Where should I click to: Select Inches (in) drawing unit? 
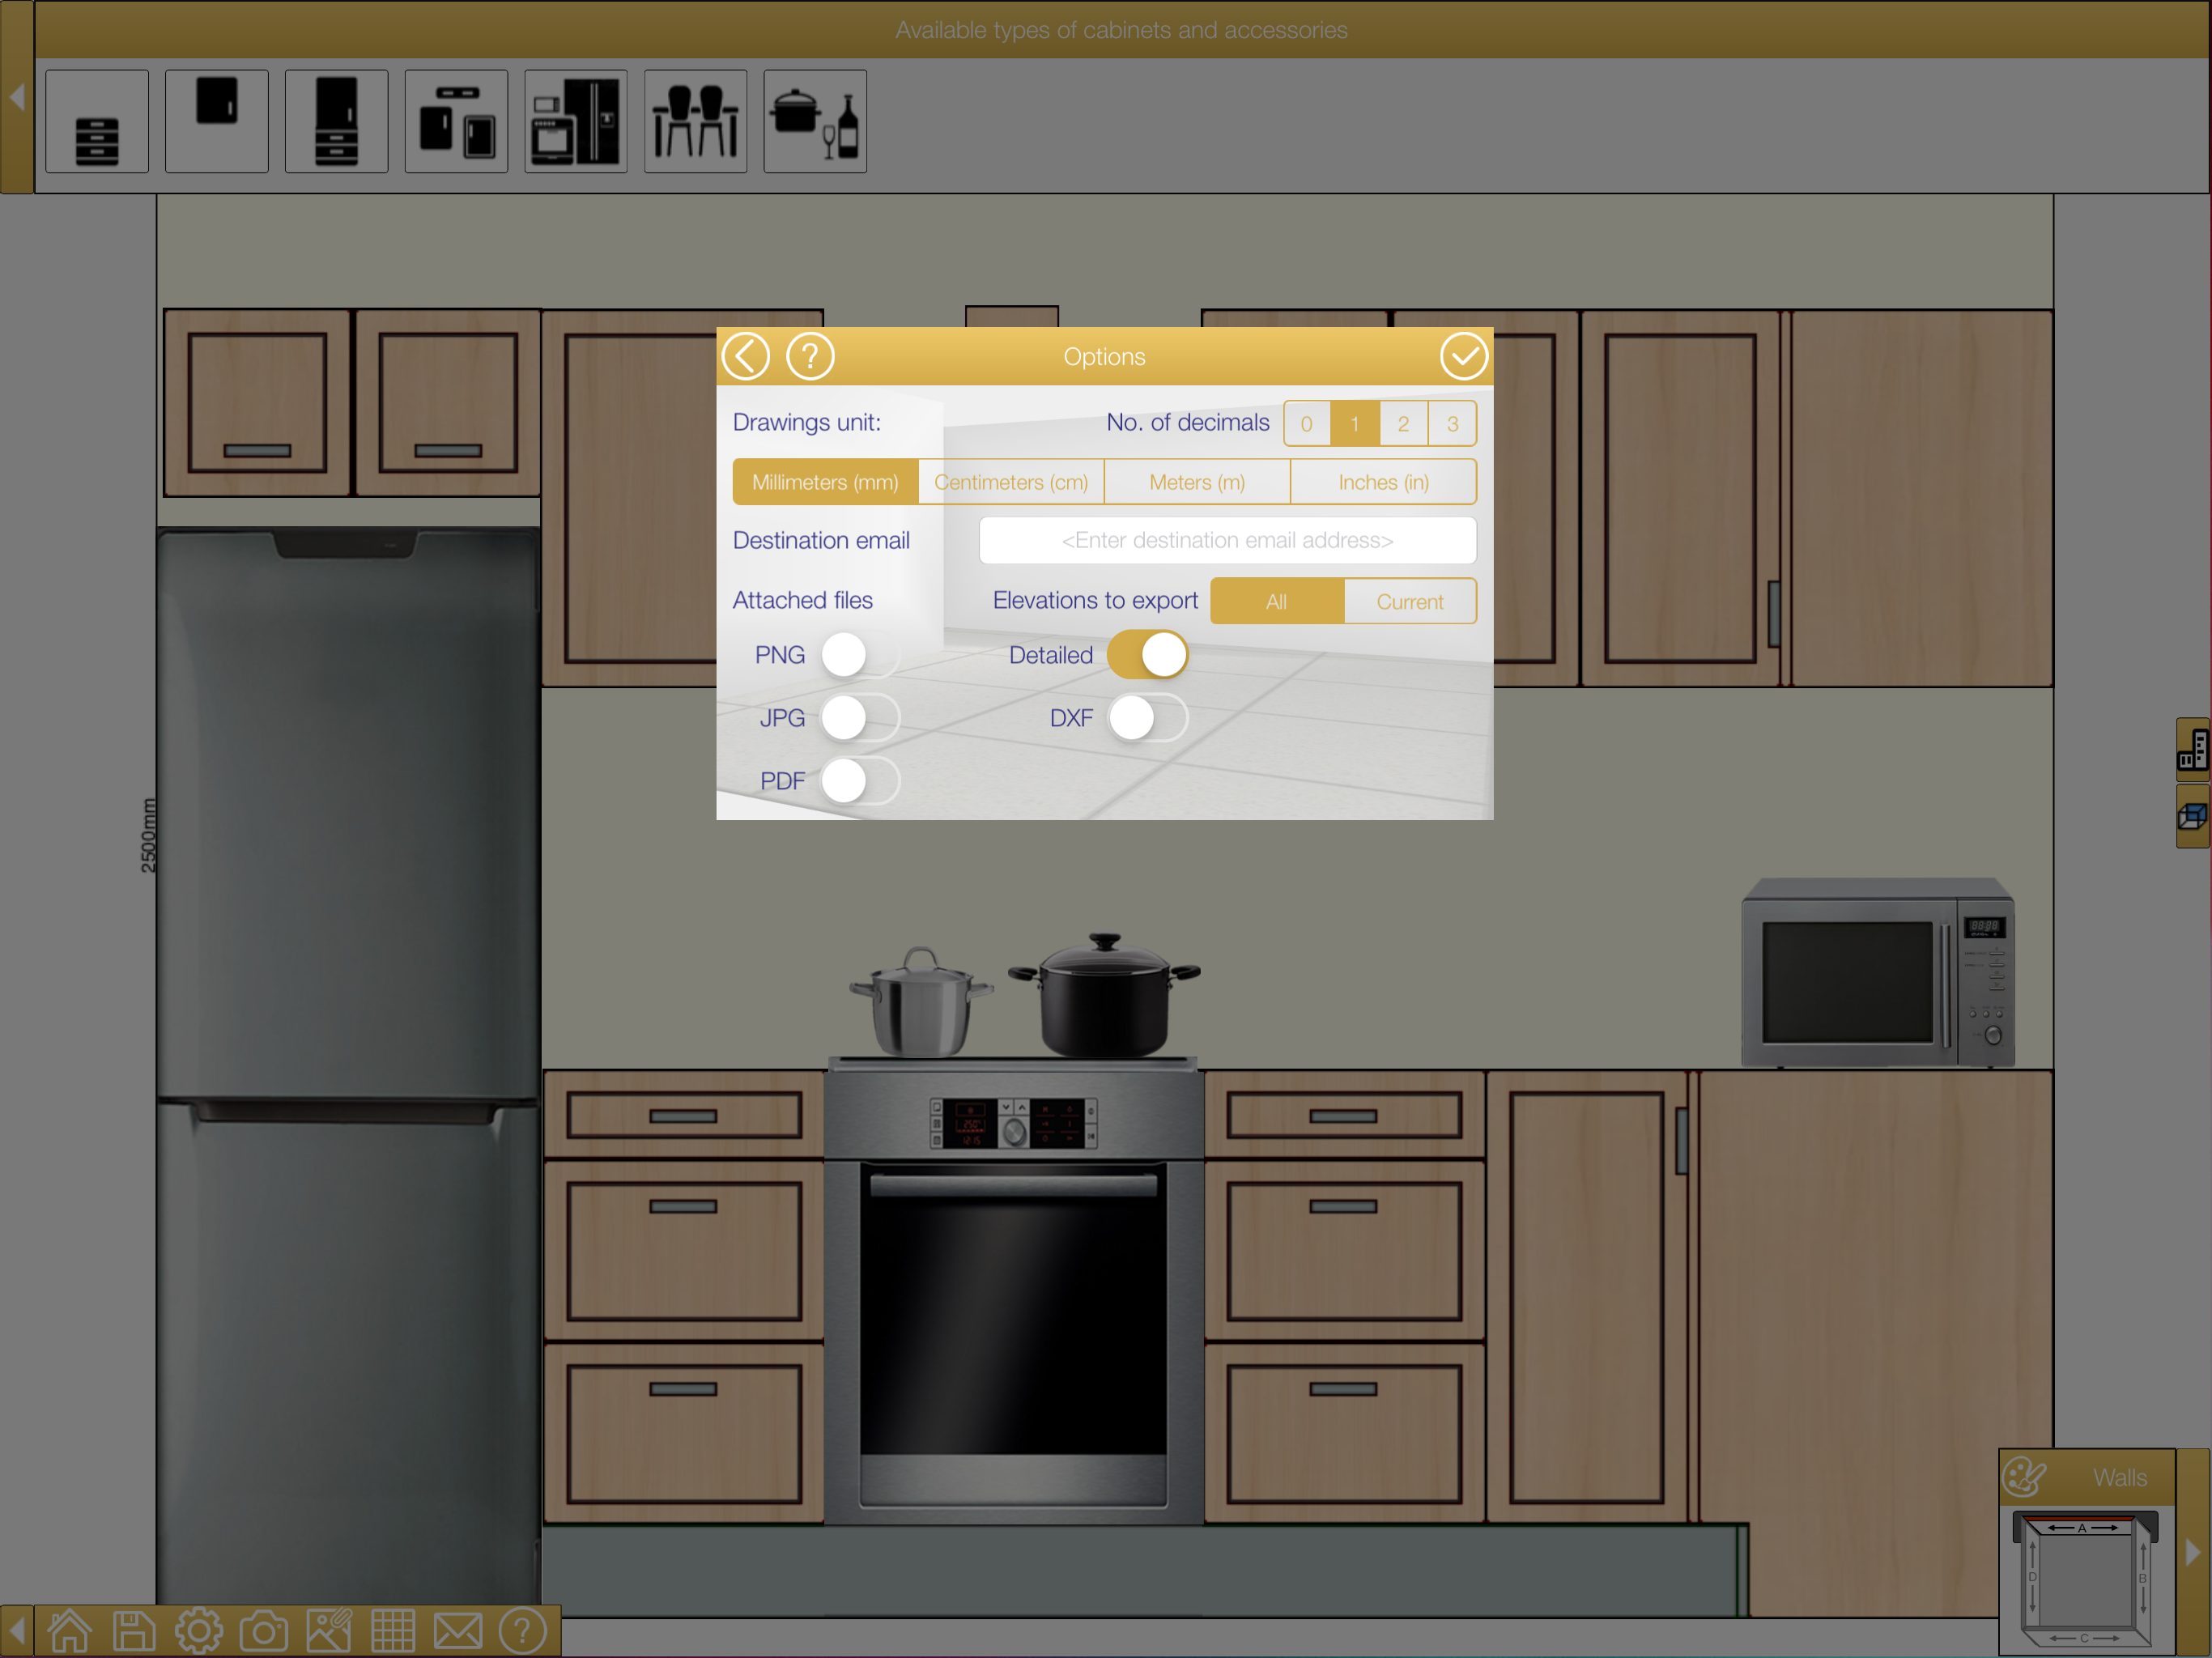(x=1384, y=482)
